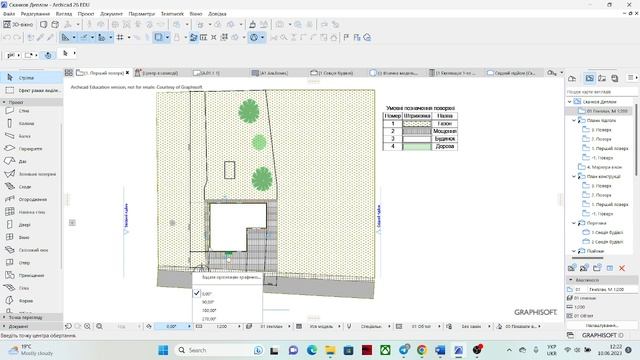Select the Beam (Балка) tool

pos(31,136)
